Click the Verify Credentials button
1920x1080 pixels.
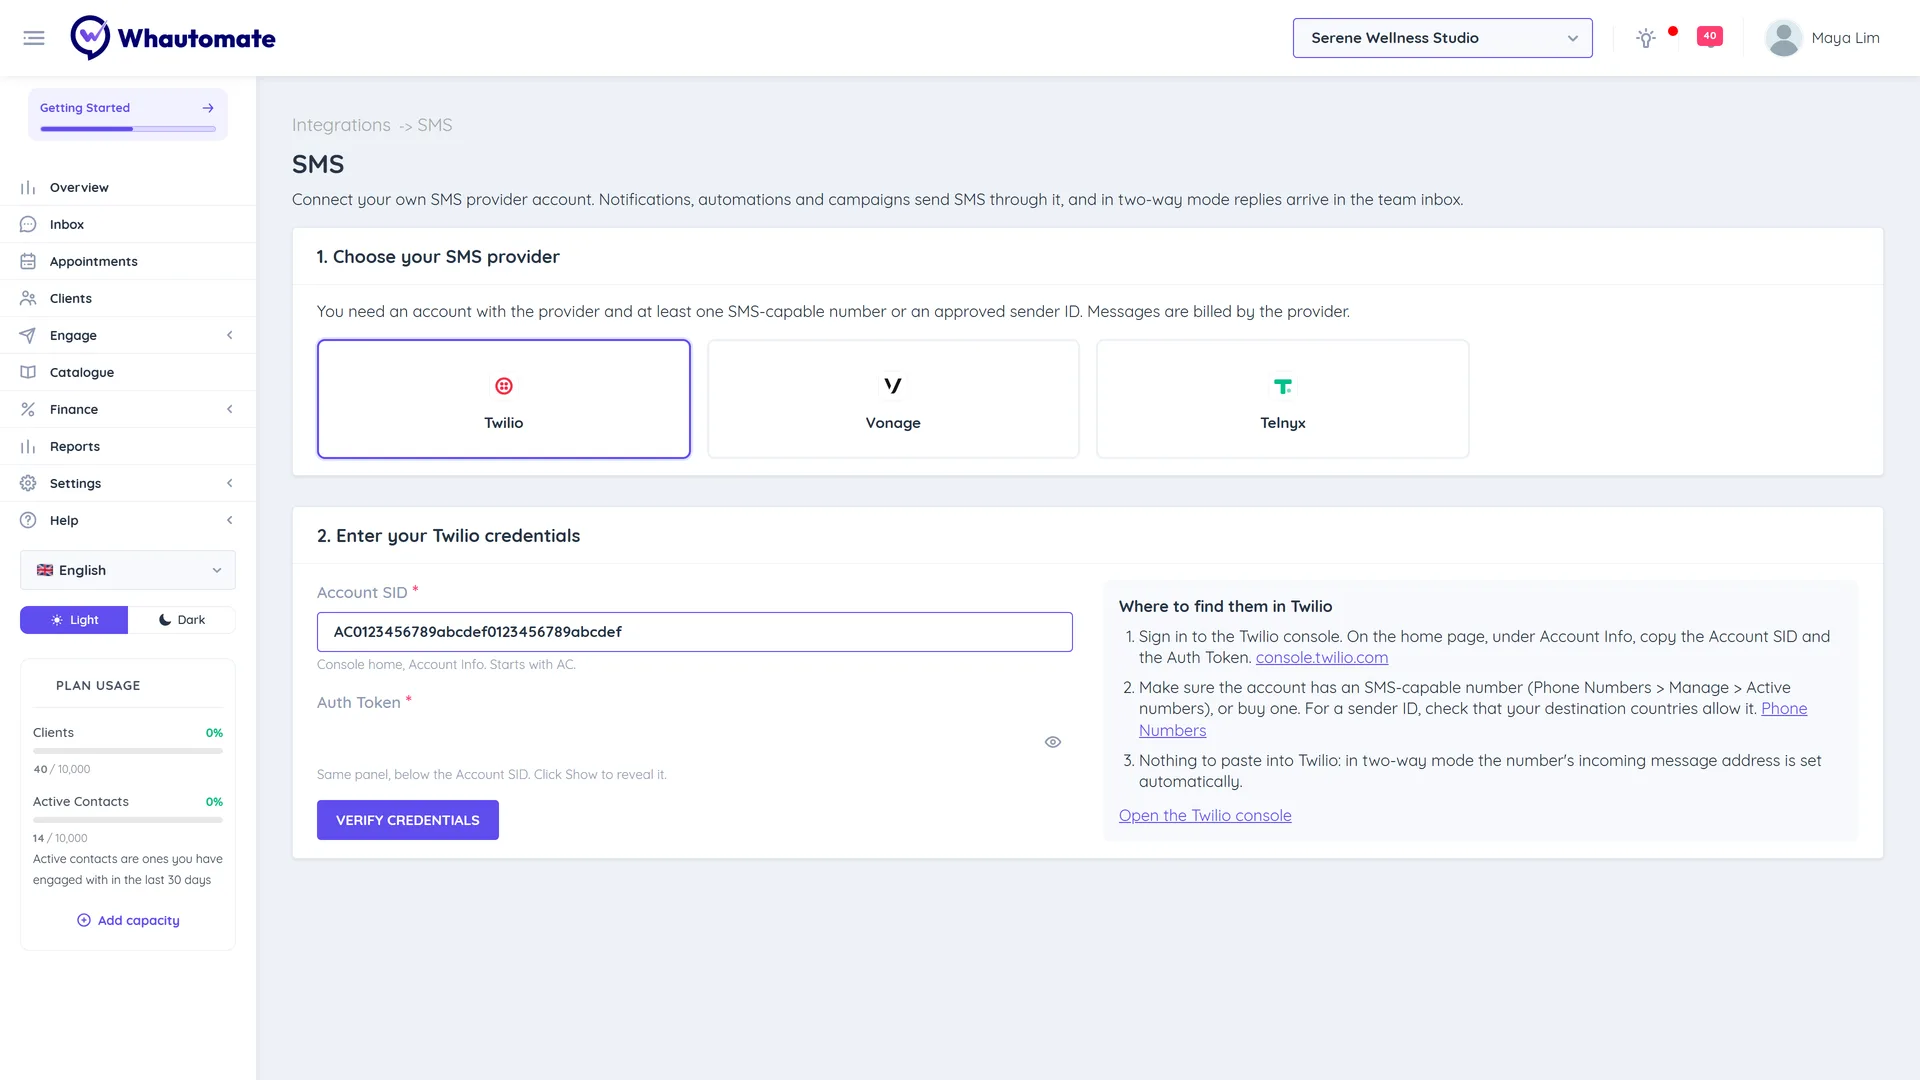(x=408, y=820)
